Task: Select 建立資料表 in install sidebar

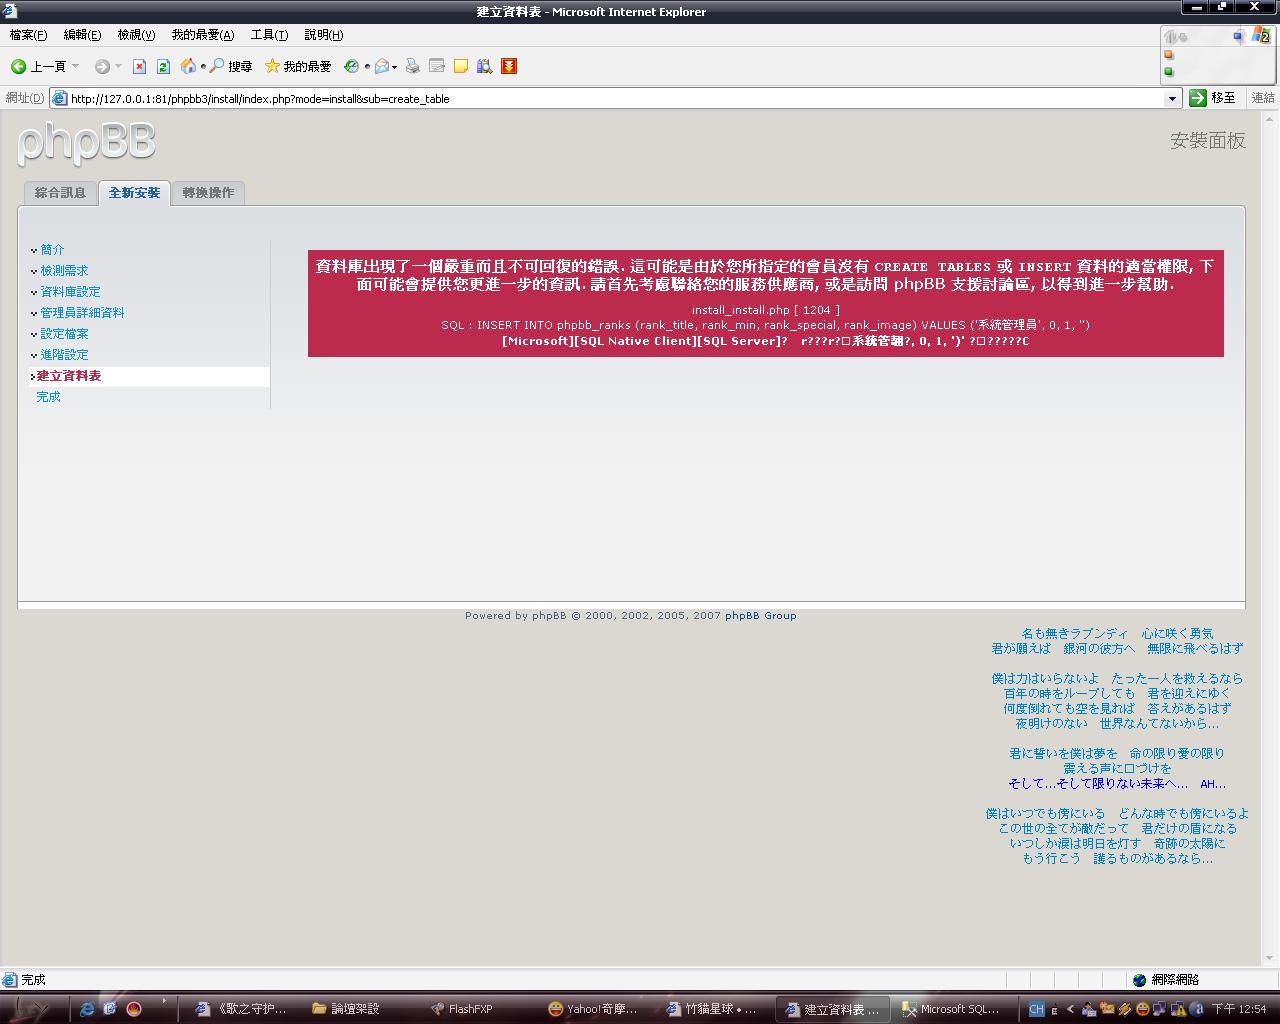Action: [x=68, y=376]
